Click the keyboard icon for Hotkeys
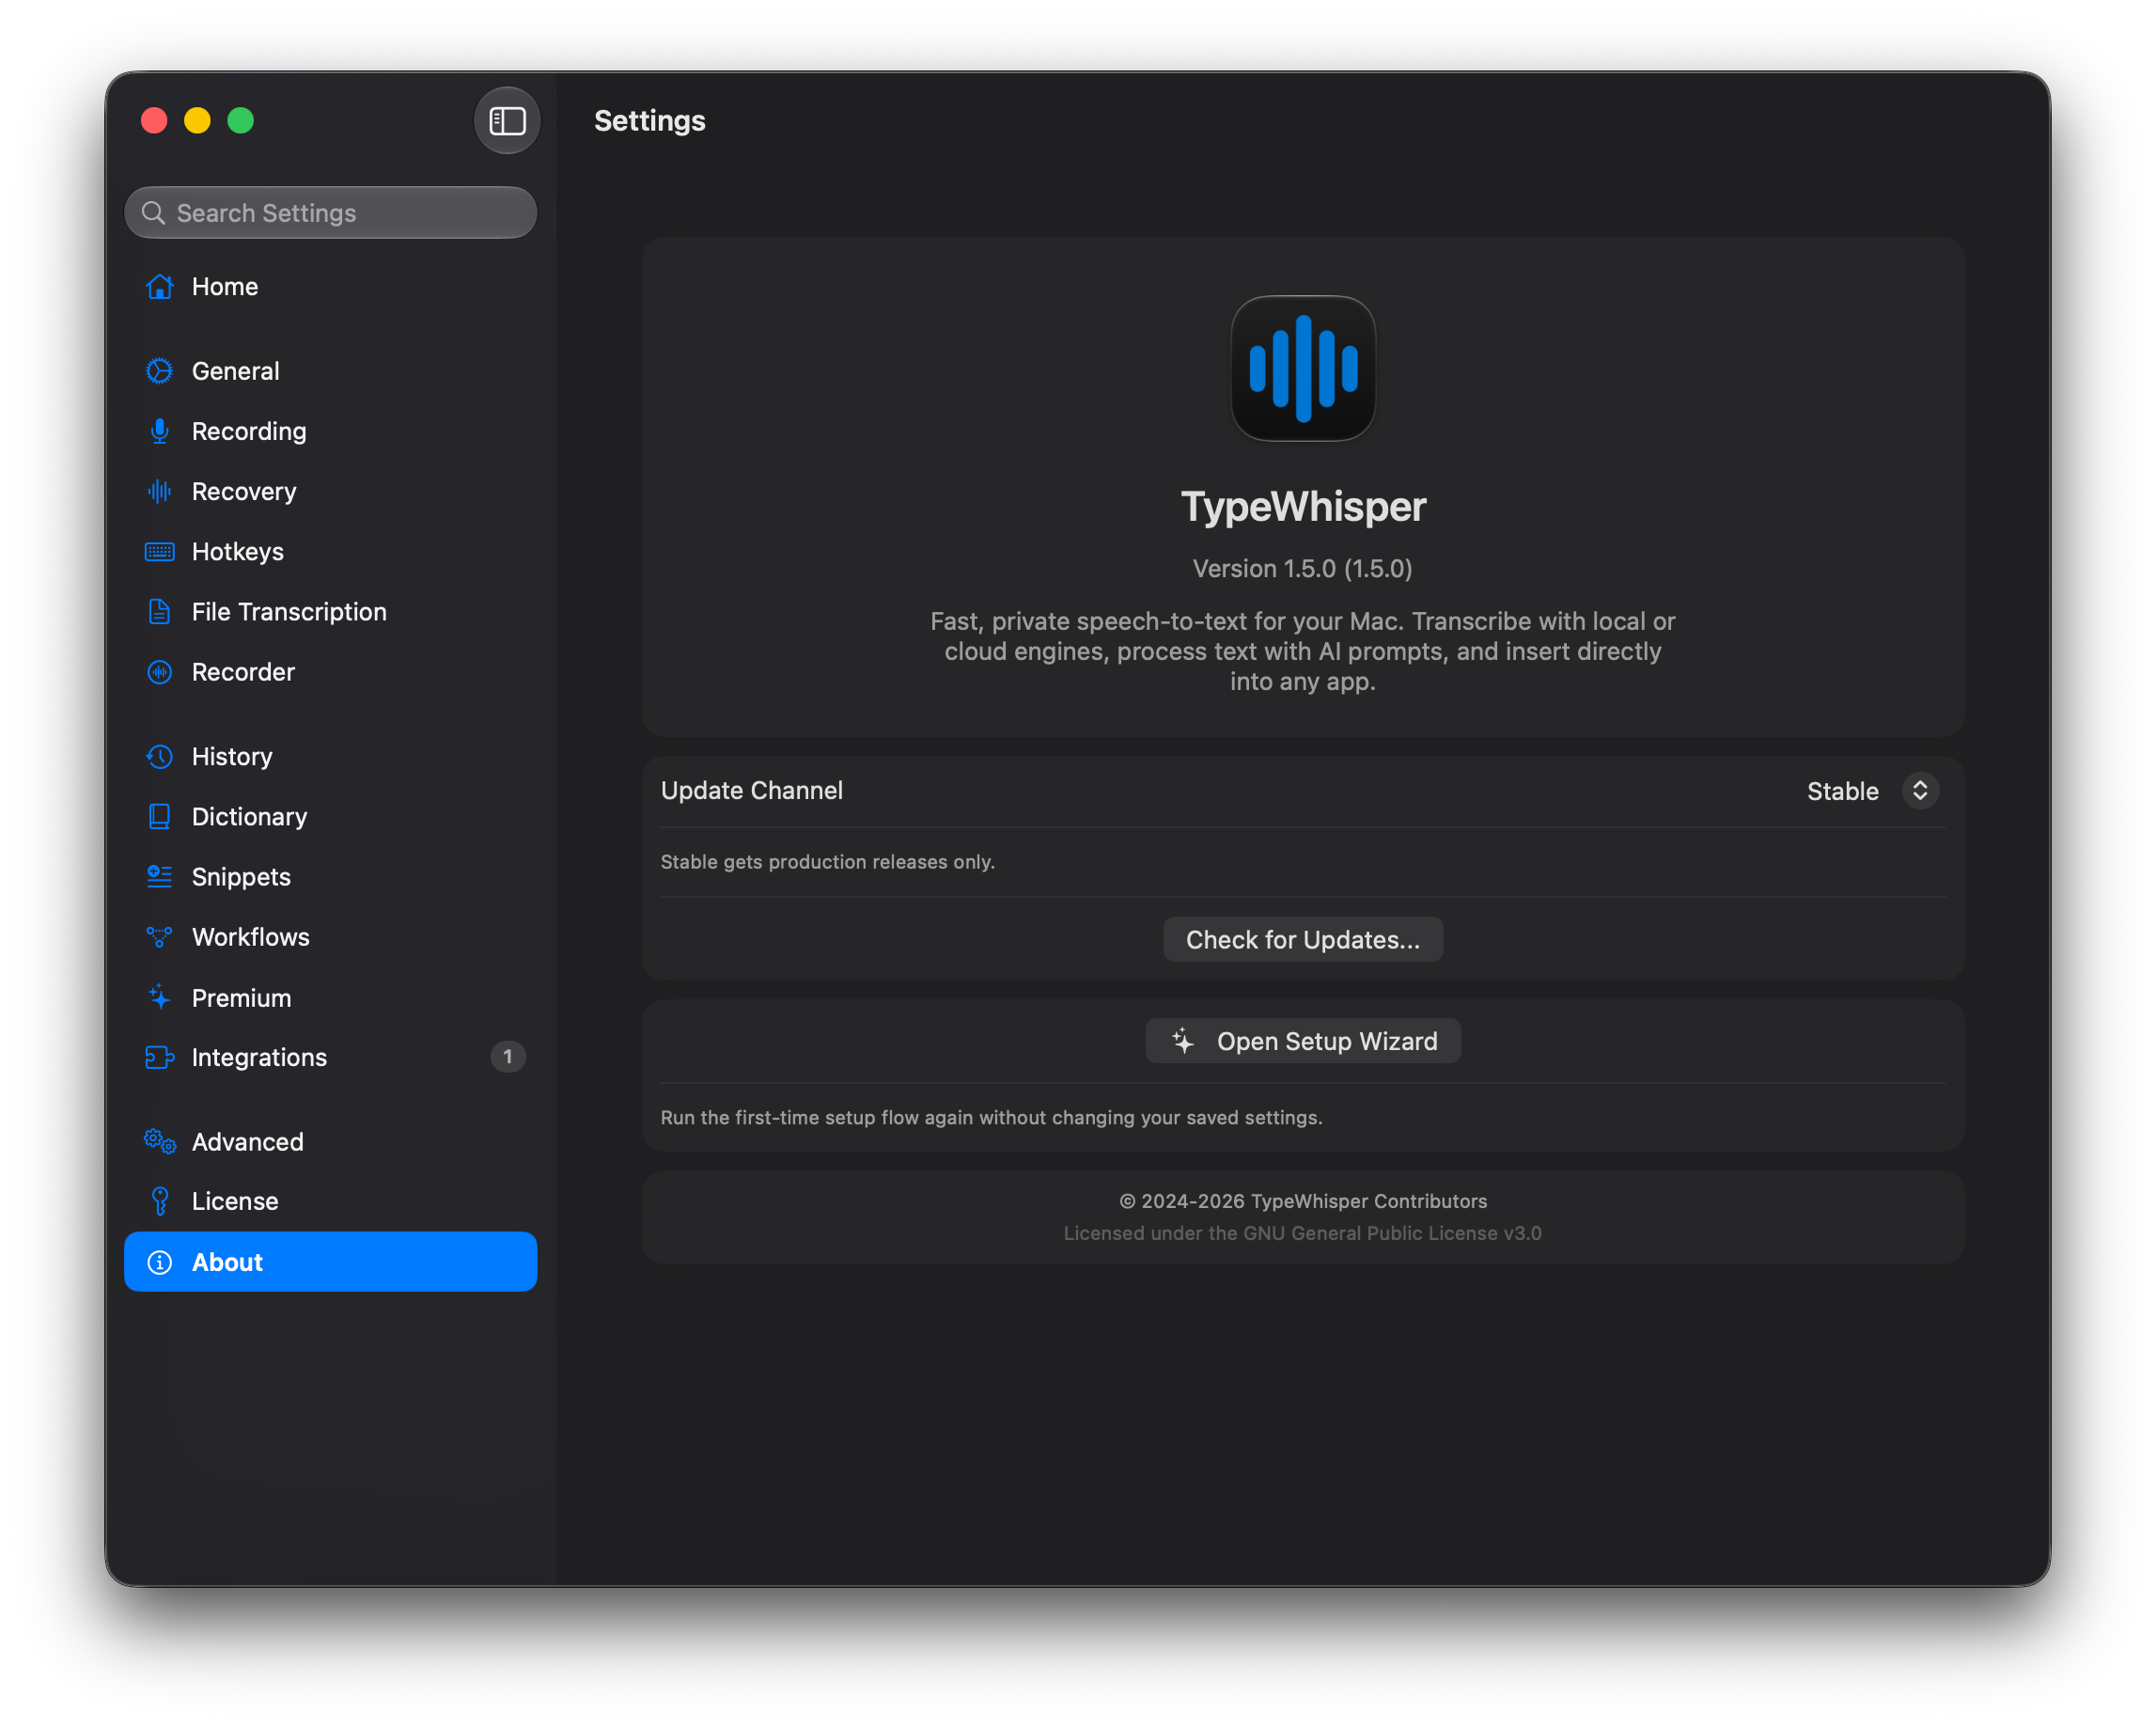2156x1726 pixels. pos(159,552)
